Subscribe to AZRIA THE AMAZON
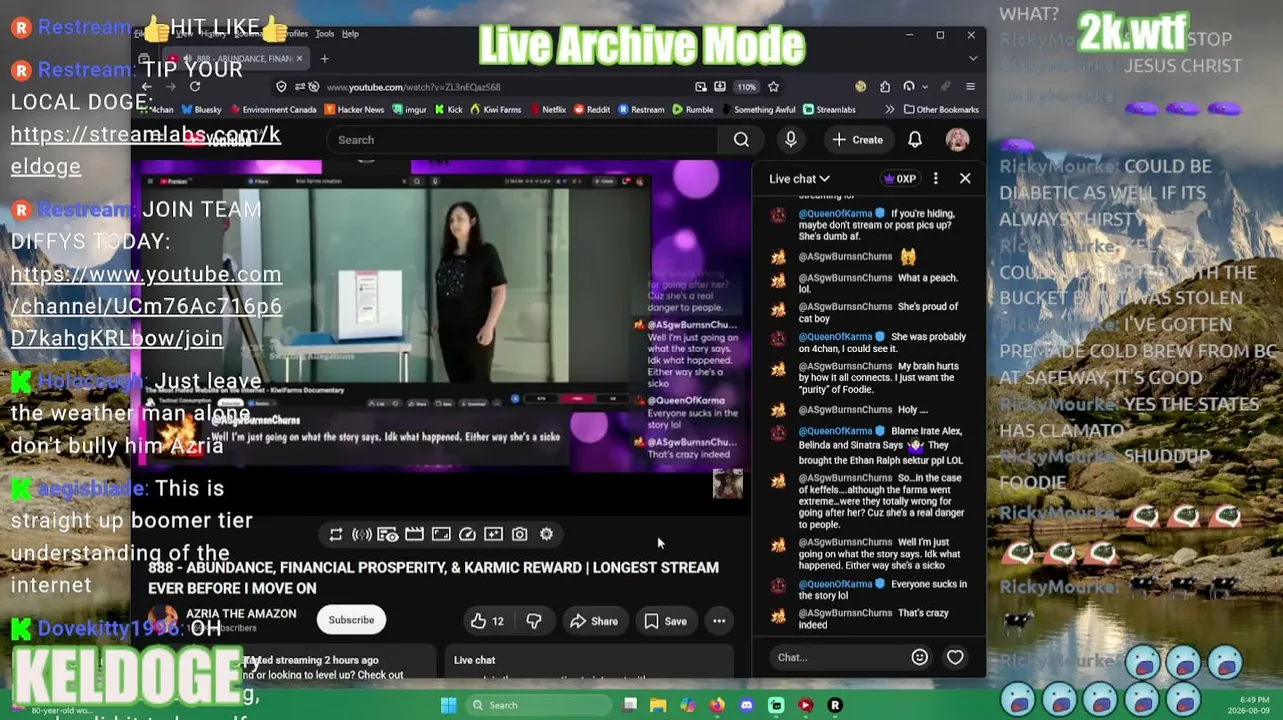 point(351,620)
